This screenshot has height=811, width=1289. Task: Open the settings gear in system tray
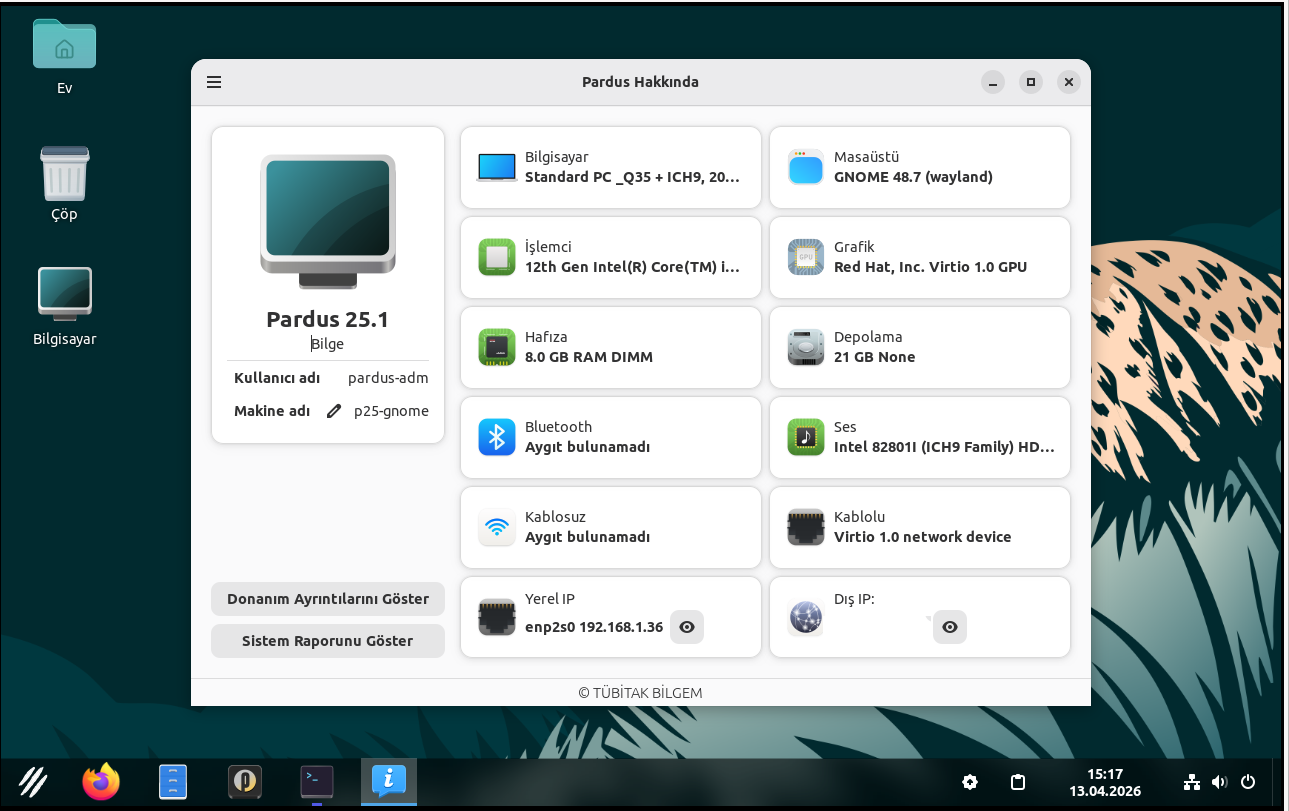(x=970, y=782)
